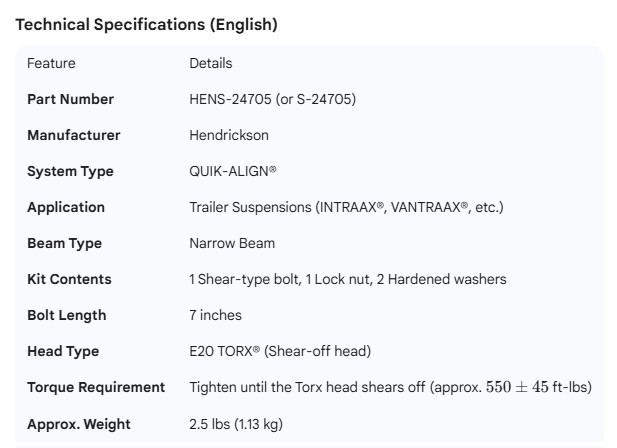Click the Kit Contents row label
The image size is (617, 448).
click(69, 279)
